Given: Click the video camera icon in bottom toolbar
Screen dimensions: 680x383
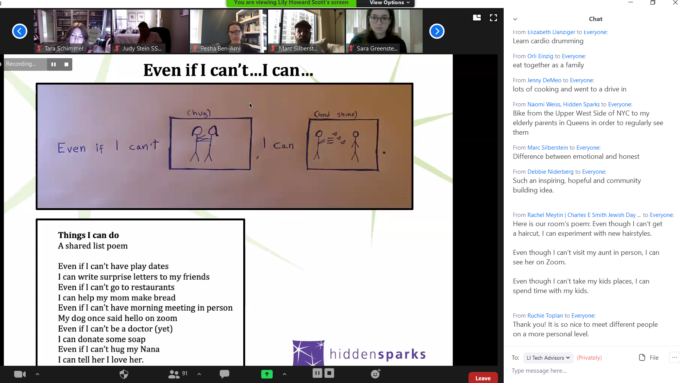Looking at the screenshot, I should pyautogui.click(x=20, y=374).
